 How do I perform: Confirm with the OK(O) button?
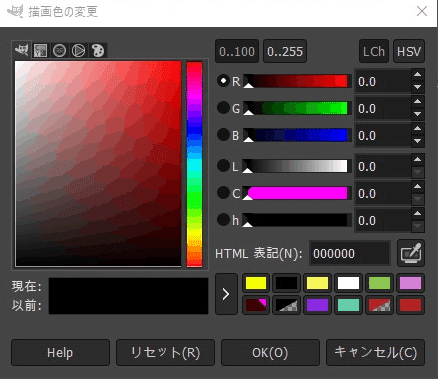[x=270, y=352]
